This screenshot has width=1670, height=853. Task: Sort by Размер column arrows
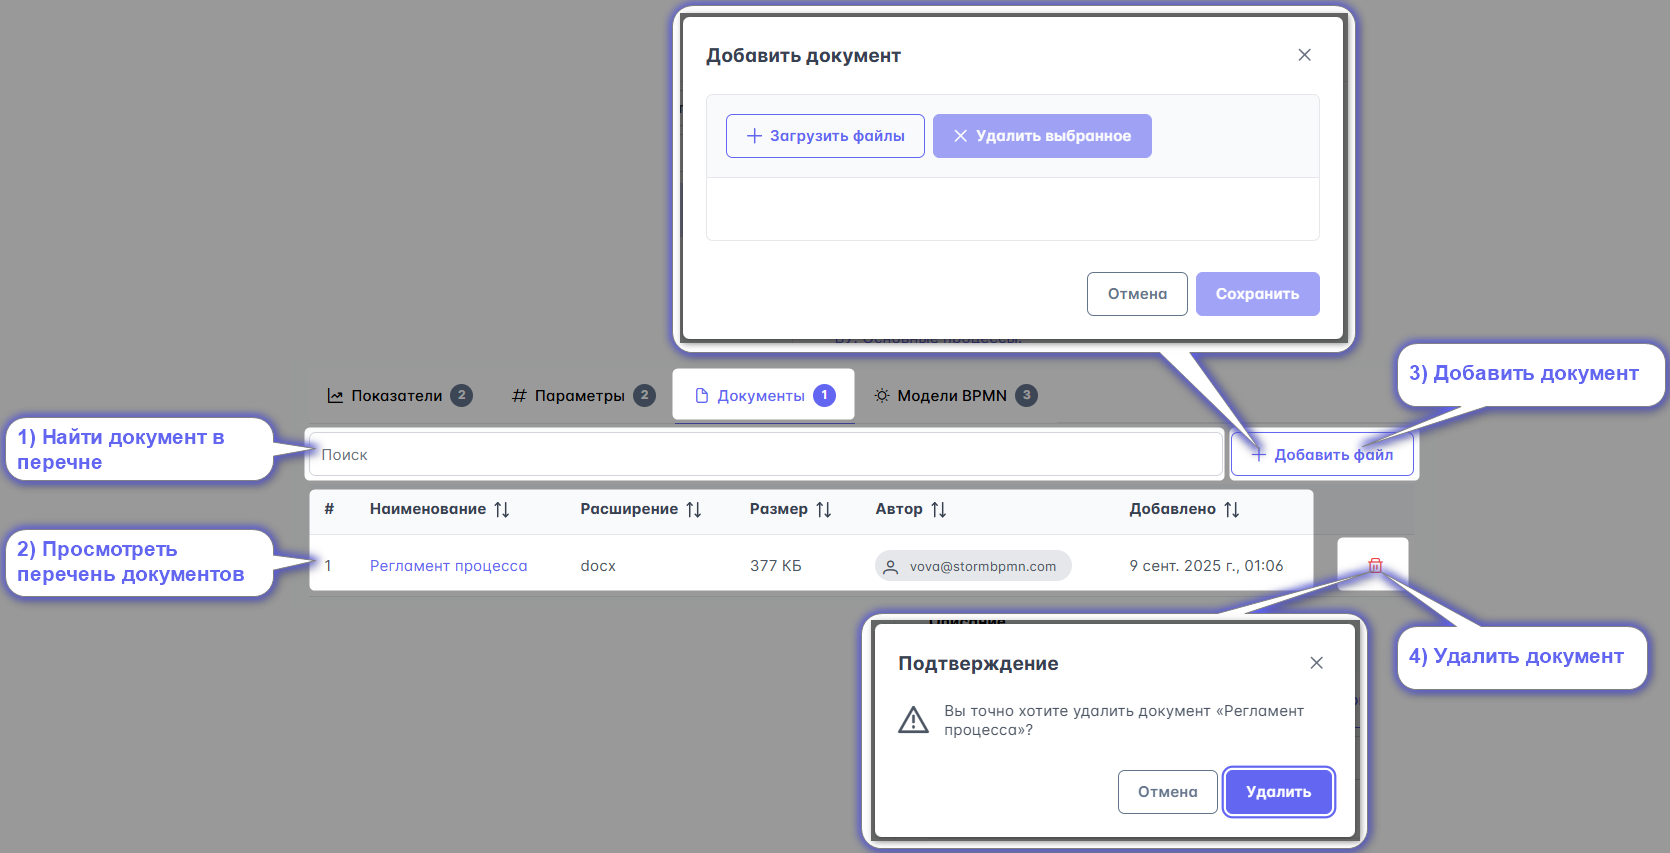tap(823, 510)
